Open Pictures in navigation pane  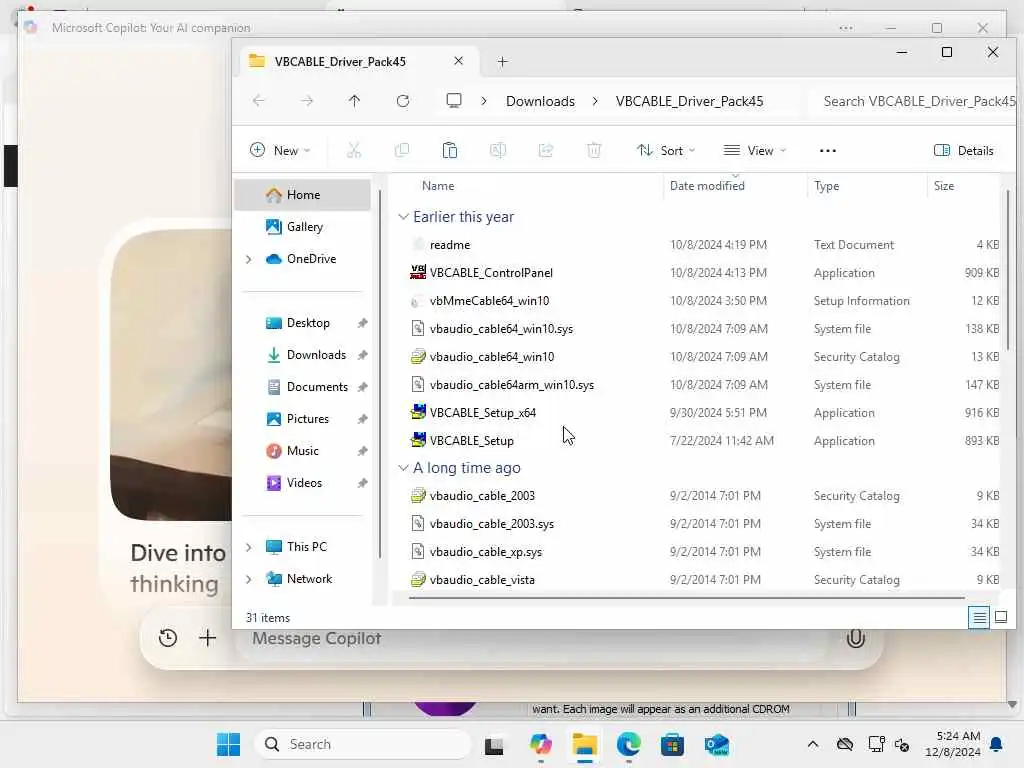click(x=302, y=419)
